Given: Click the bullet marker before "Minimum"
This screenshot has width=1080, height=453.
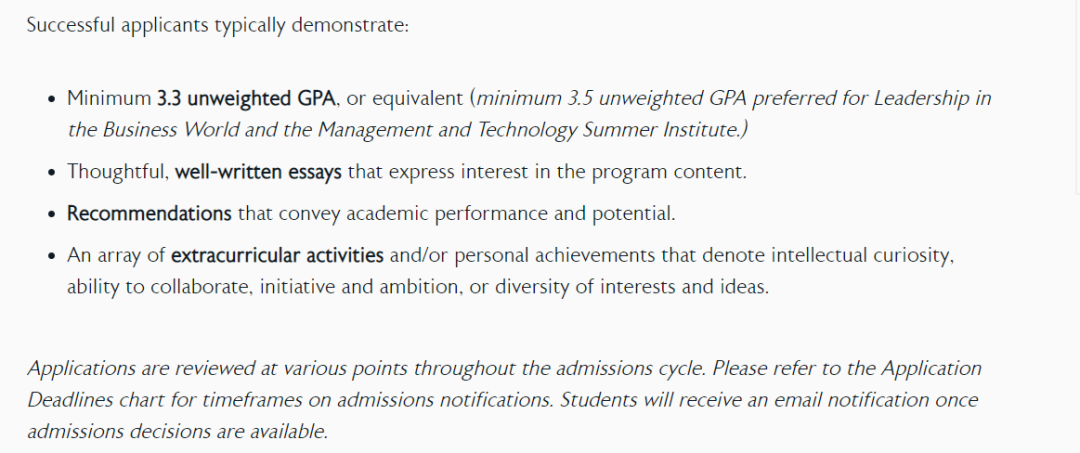Looking at the screenshot, I should coord(52,100).
